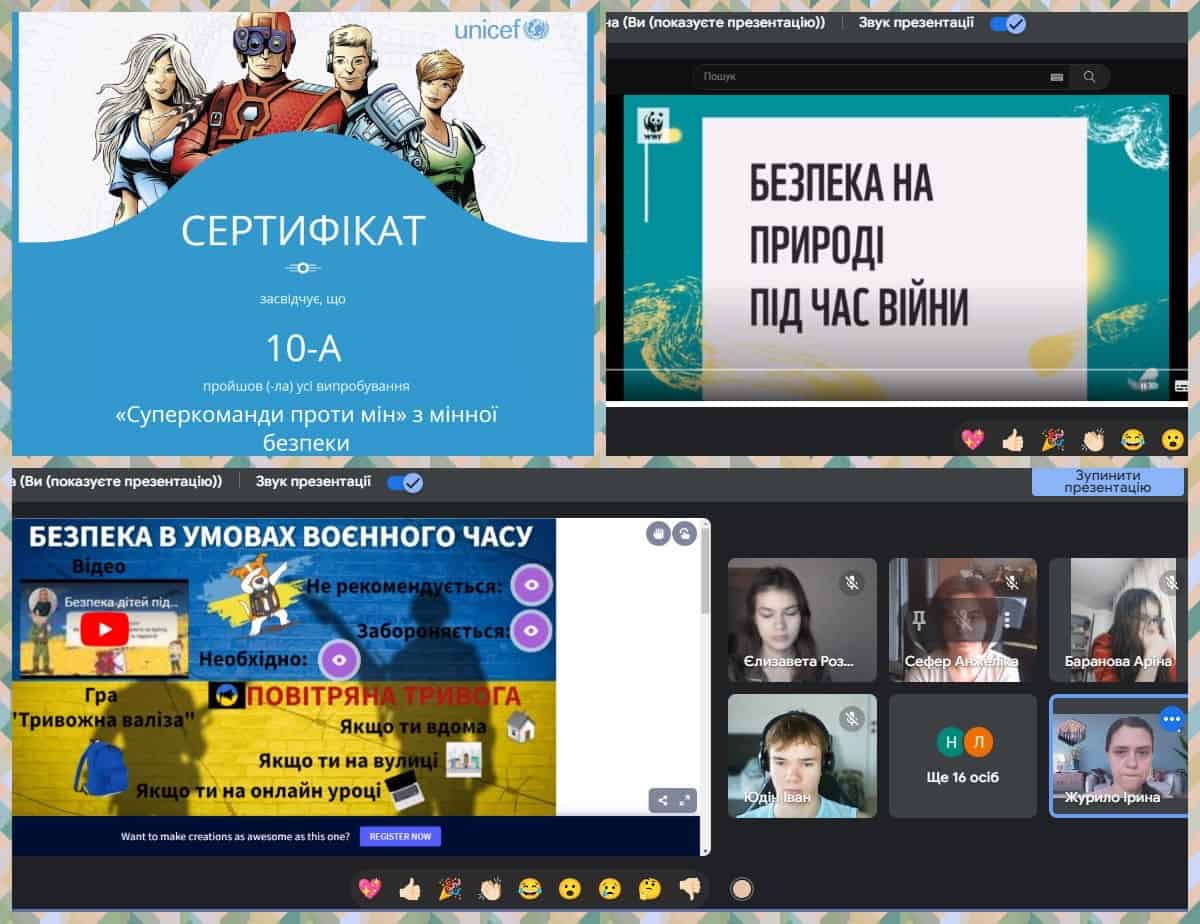Click muted mic icon on Єлизавета Роз... tile
This screenshot has height=924, width=1200.
pyautogui.click(x=852, y=582)
